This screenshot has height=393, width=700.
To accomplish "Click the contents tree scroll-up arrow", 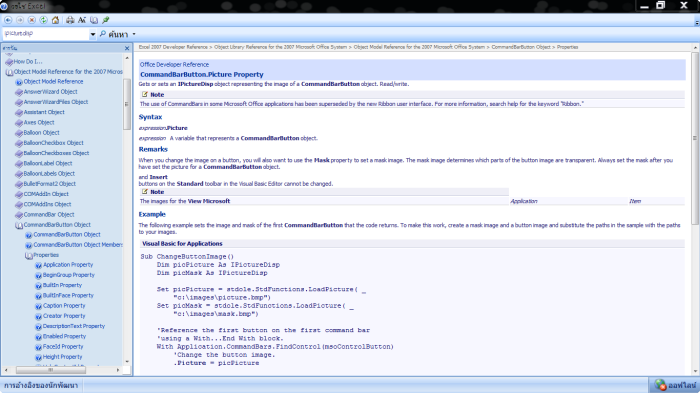I will pos(127,58).
